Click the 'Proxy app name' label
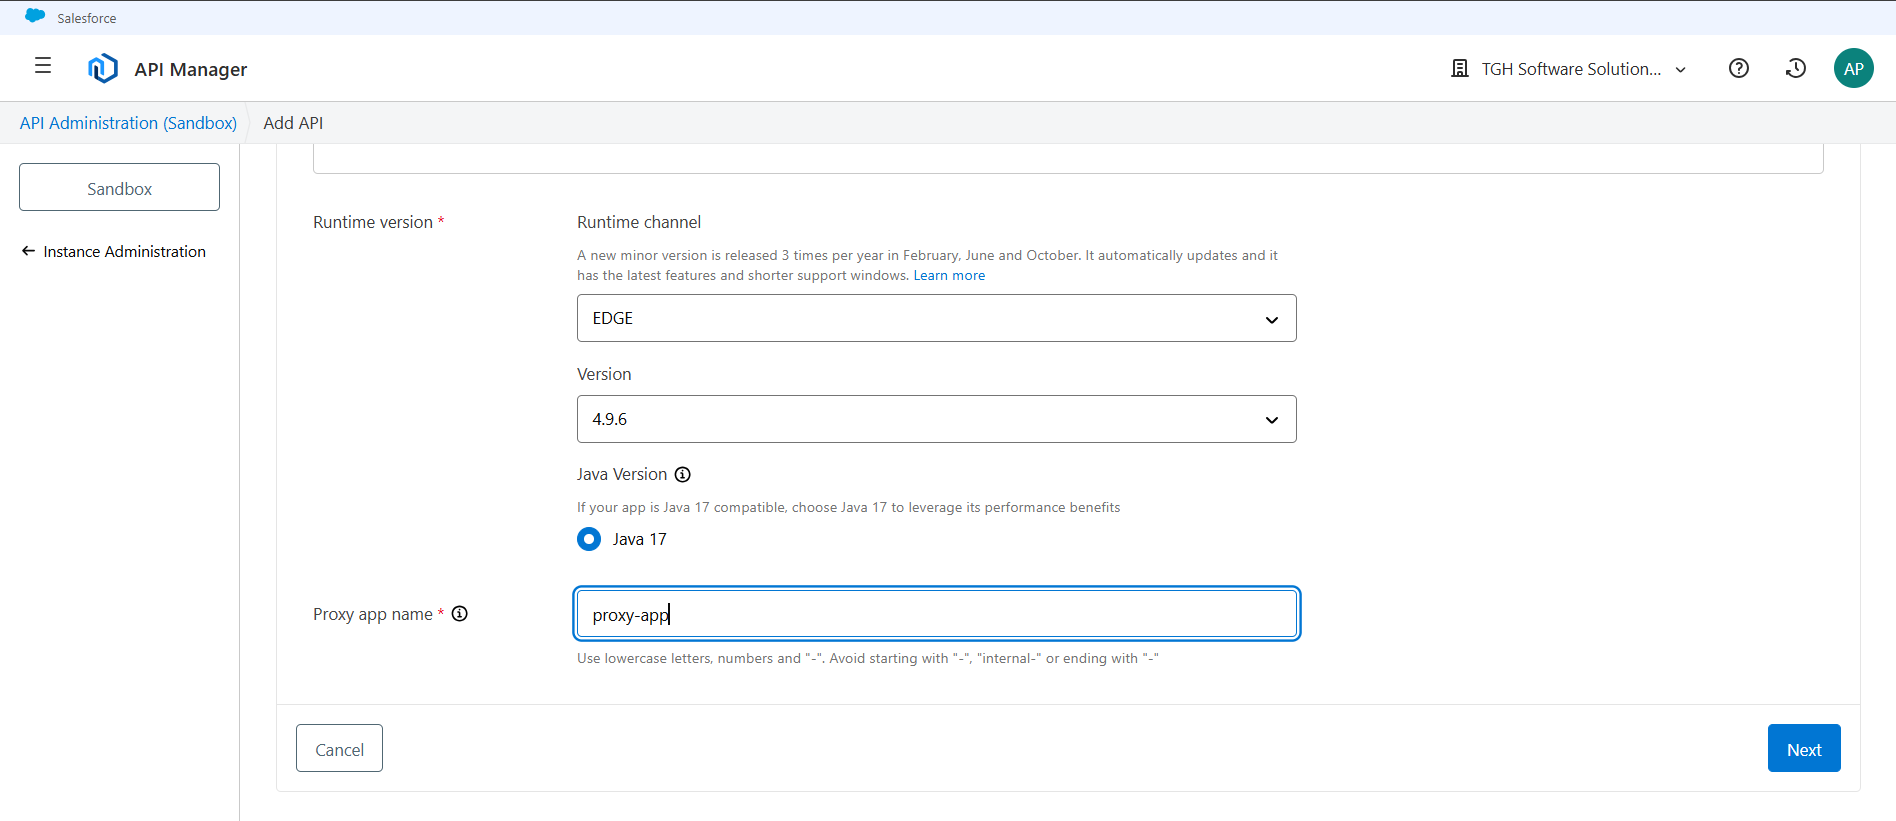1896x821 pixels. tap(373, 614)
